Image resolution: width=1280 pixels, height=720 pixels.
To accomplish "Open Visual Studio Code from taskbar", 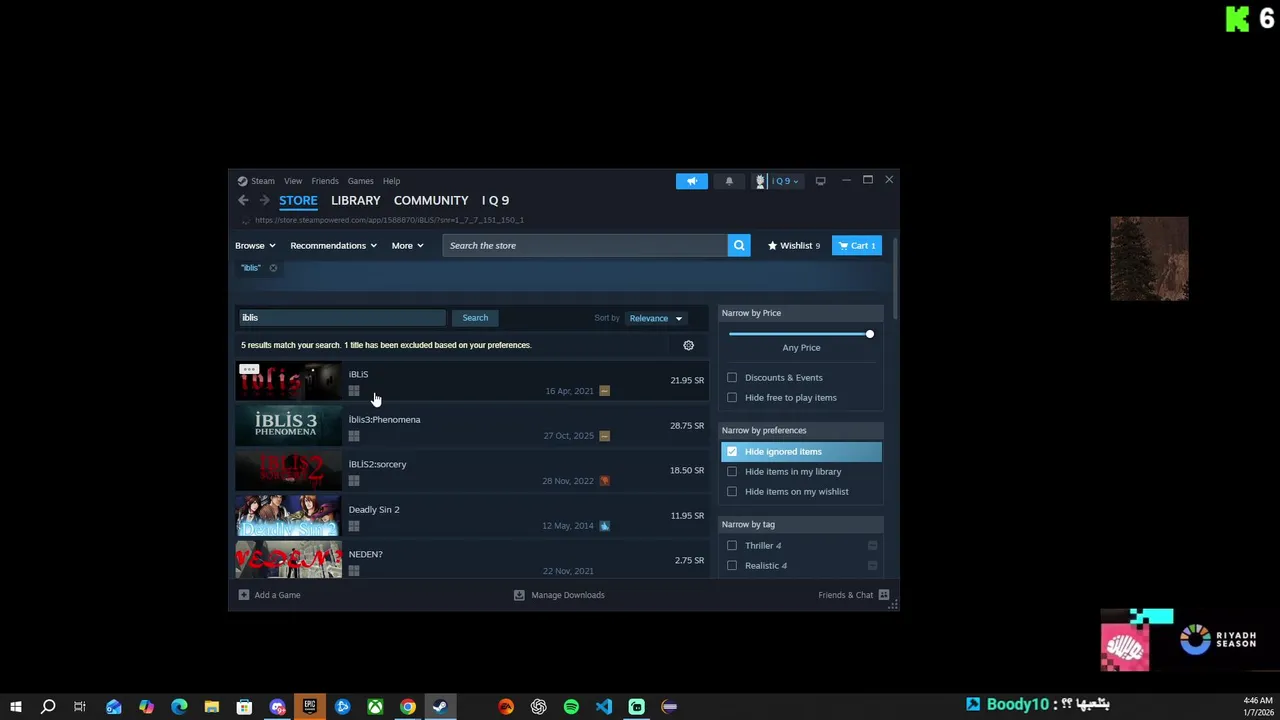I will (604, 707).
